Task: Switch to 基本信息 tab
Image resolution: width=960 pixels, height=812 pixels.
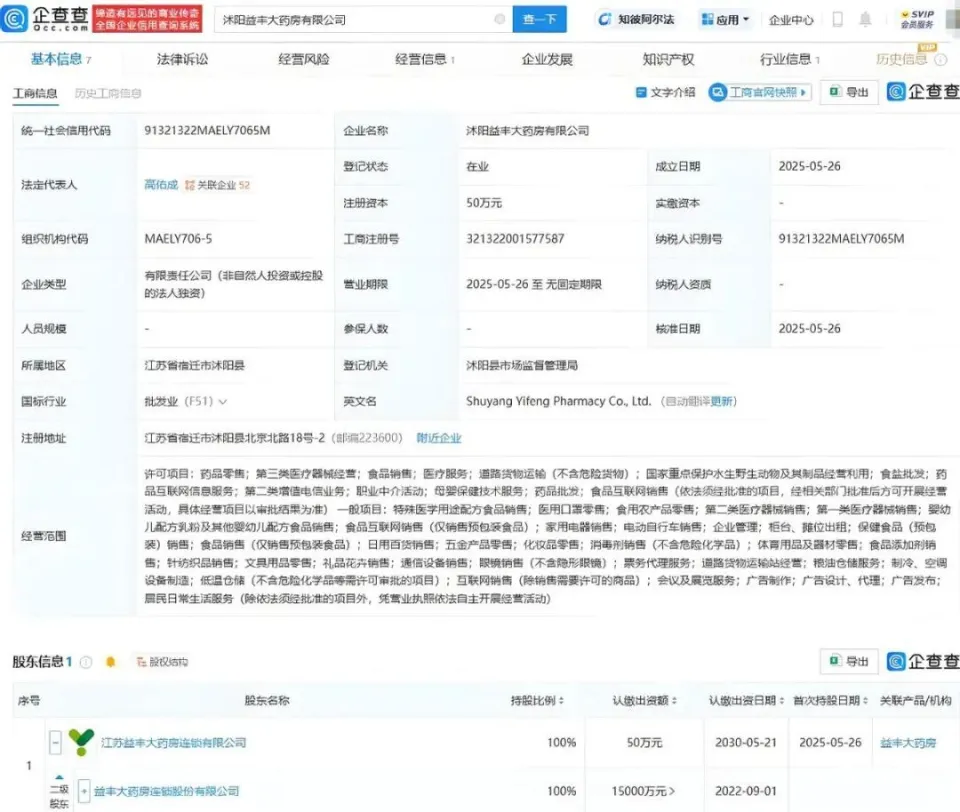Action: click(x=60, y=59)
